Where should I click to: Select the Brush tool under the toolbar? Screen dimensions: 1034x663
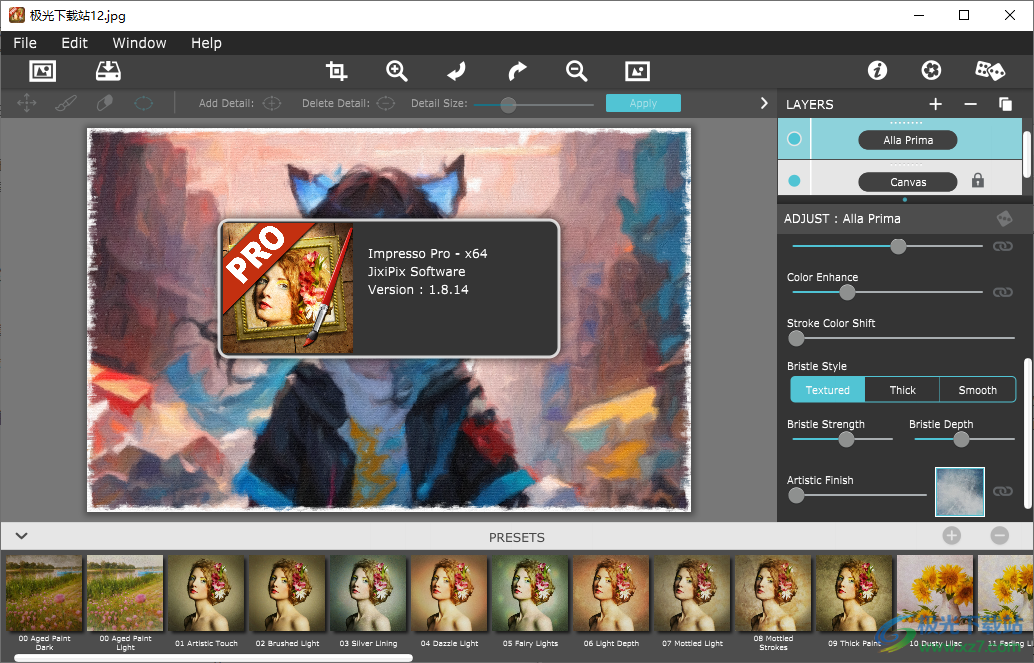(66, 102)
